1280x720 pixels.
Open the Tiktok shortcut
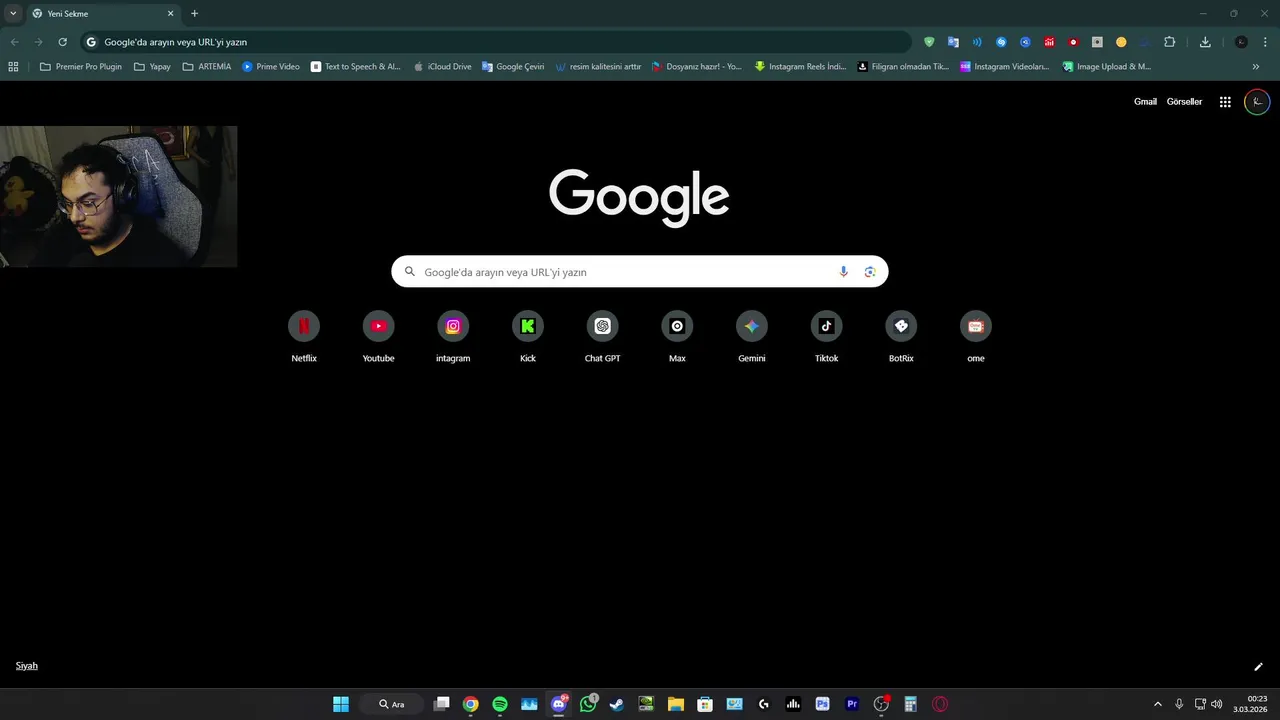[826, 337]
